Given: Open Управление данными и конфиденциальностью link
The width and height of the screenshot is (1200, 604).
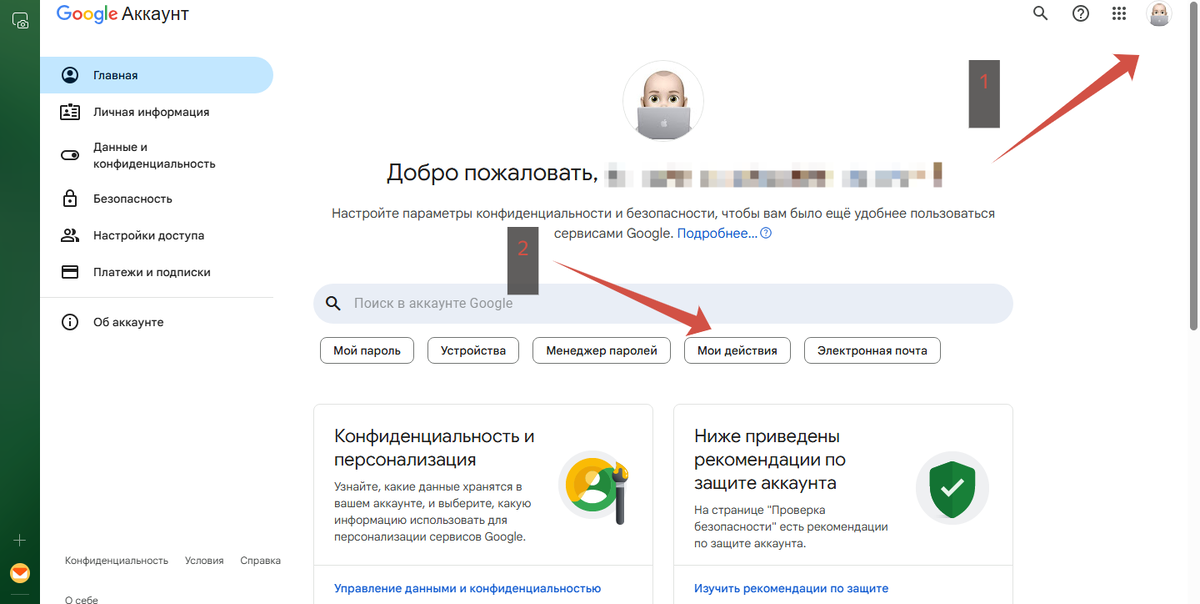Looking at the screenshot, I should tap(467, 588).
